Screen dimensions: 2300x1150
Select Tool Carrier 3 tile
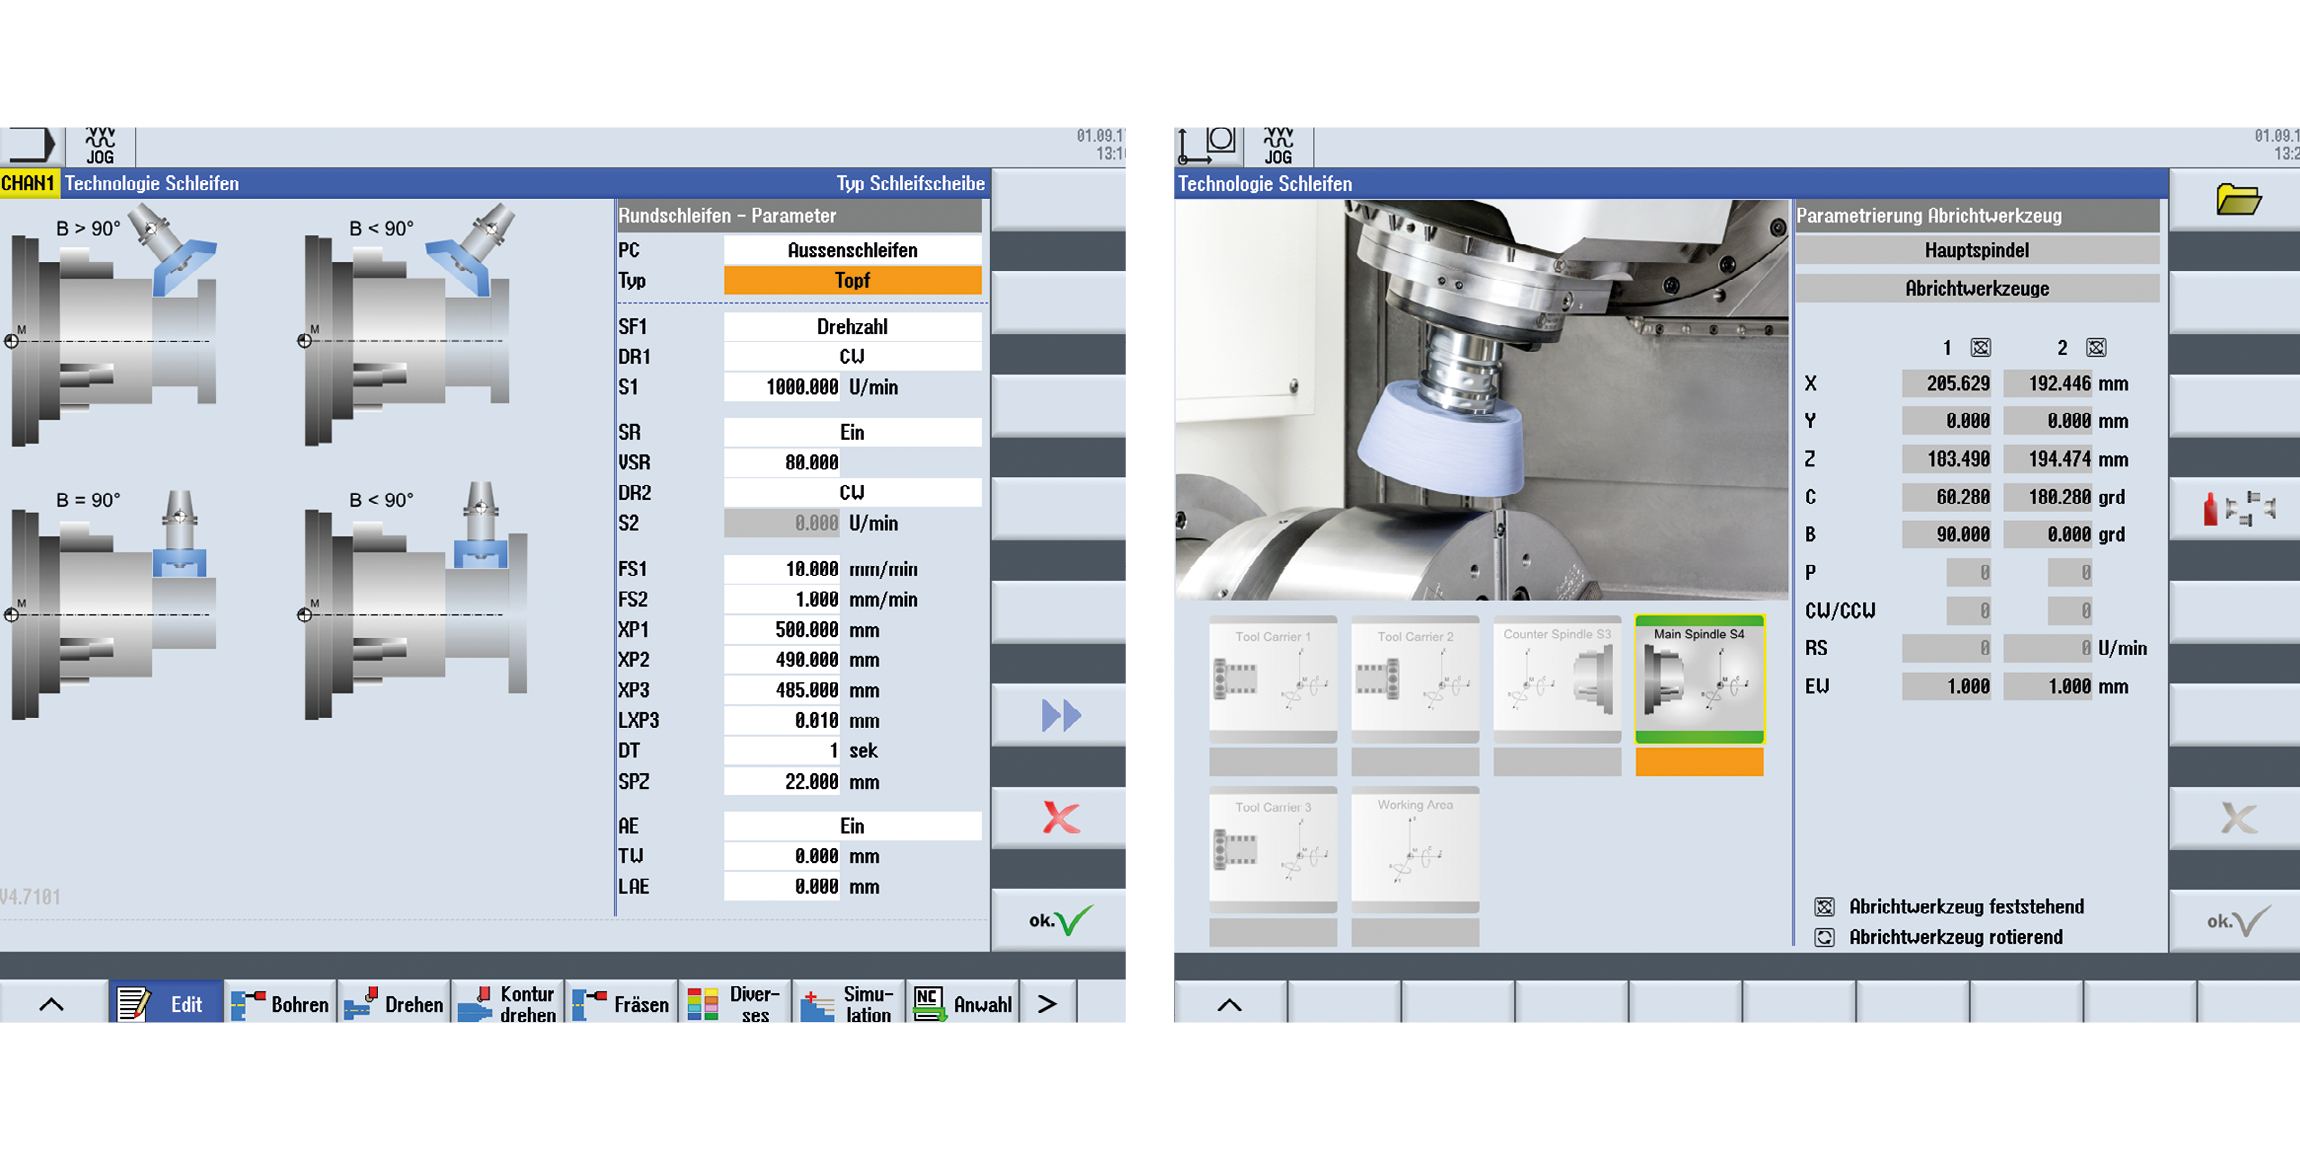coord(1273,849)
